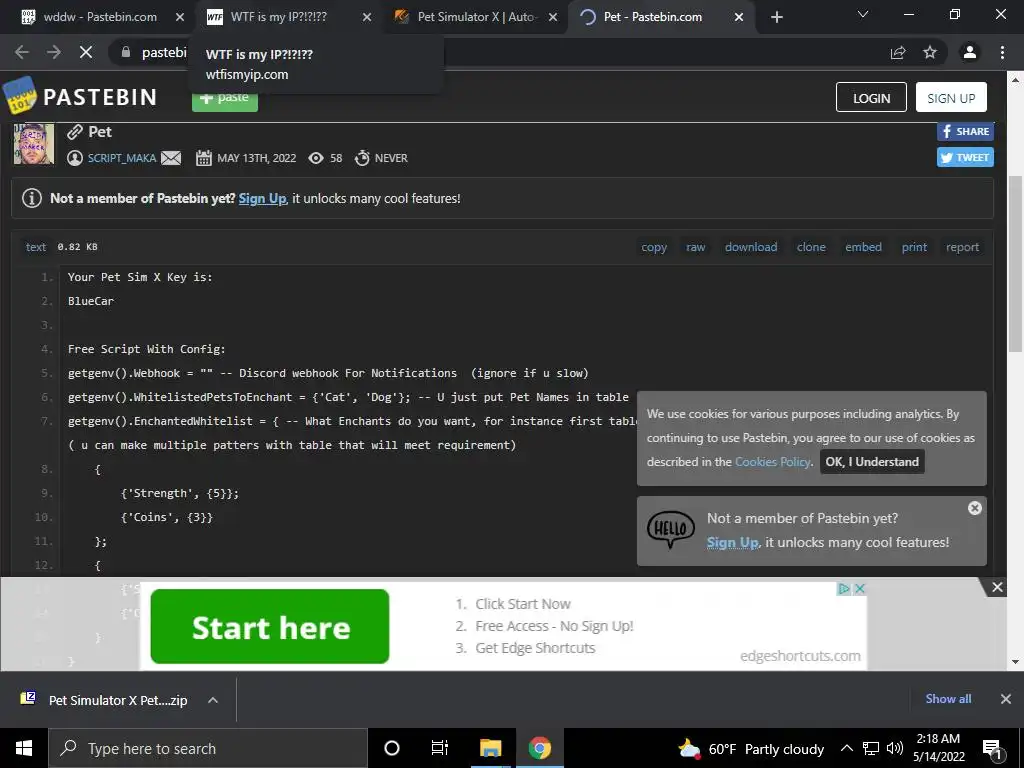Download the paste
This screenshot has width=1024, height=768.
[x=751, y=247]
